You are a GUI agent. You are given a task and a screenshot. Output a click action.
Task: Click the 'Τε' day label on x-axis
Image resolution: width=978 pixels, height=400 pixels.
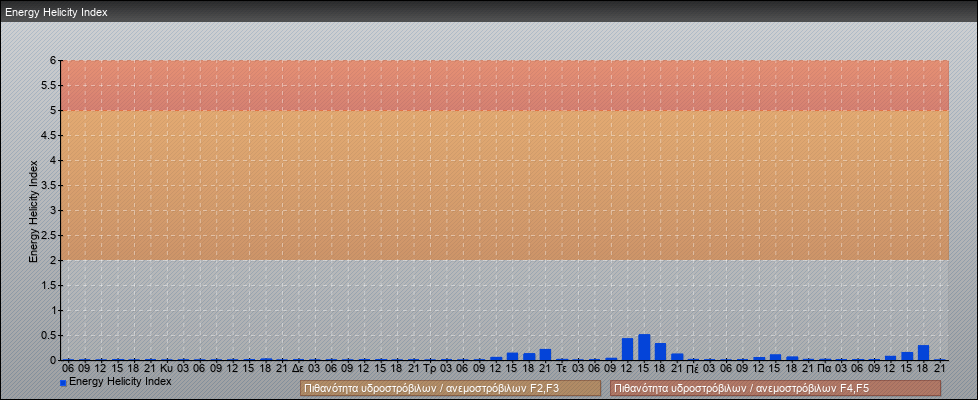(561, 368)
